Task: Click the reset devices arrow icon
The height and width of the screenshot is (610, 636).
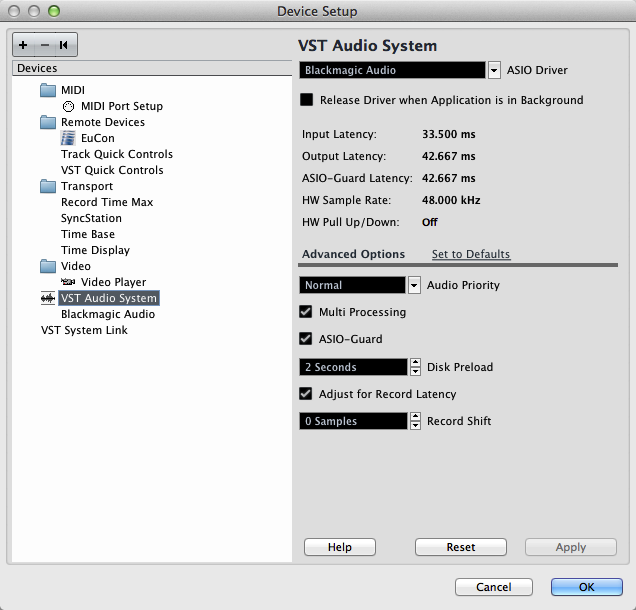Action: click(64, 45)
